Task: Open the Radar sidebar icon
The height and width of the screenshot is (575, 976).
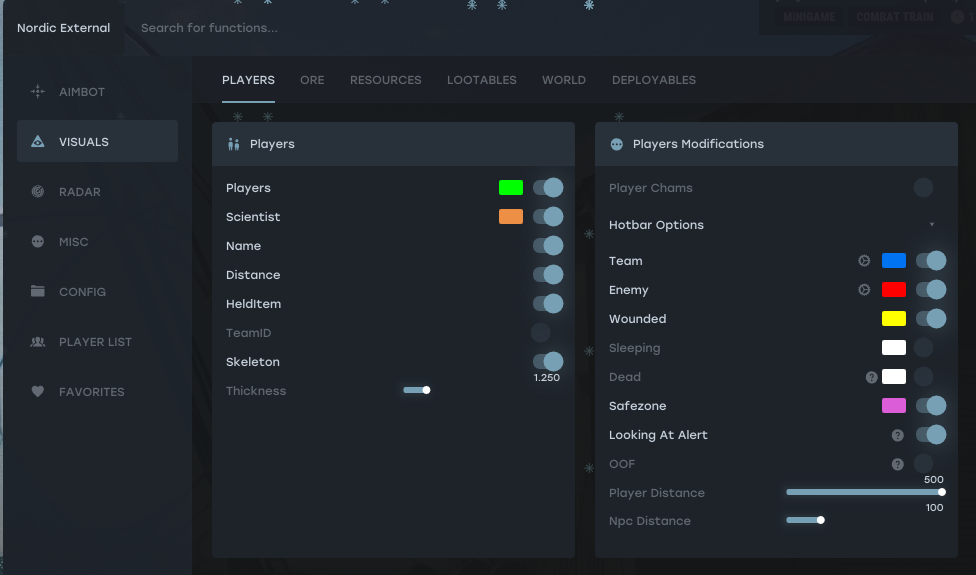Action: pos(37,191)
